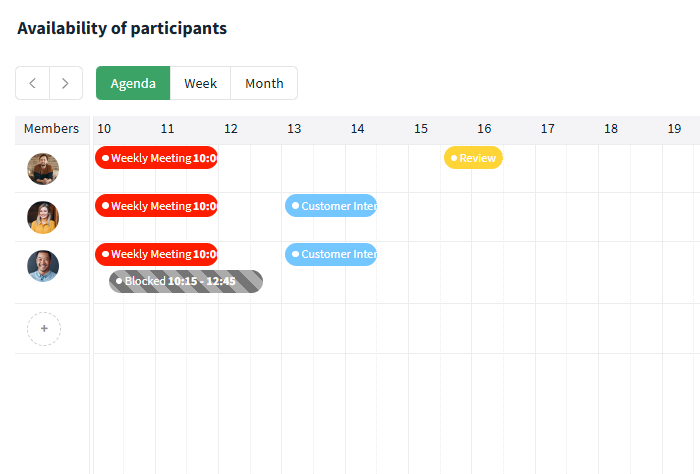Click the first member's avatar

tap(43, 169)
